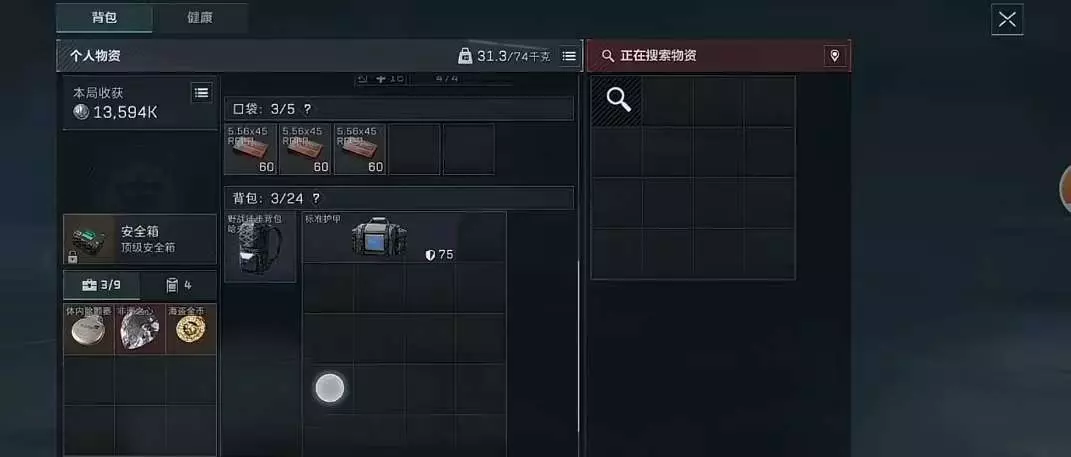Open the 顶级安全箱 safe box
The image size is (1071, 457).
point(140,239)
